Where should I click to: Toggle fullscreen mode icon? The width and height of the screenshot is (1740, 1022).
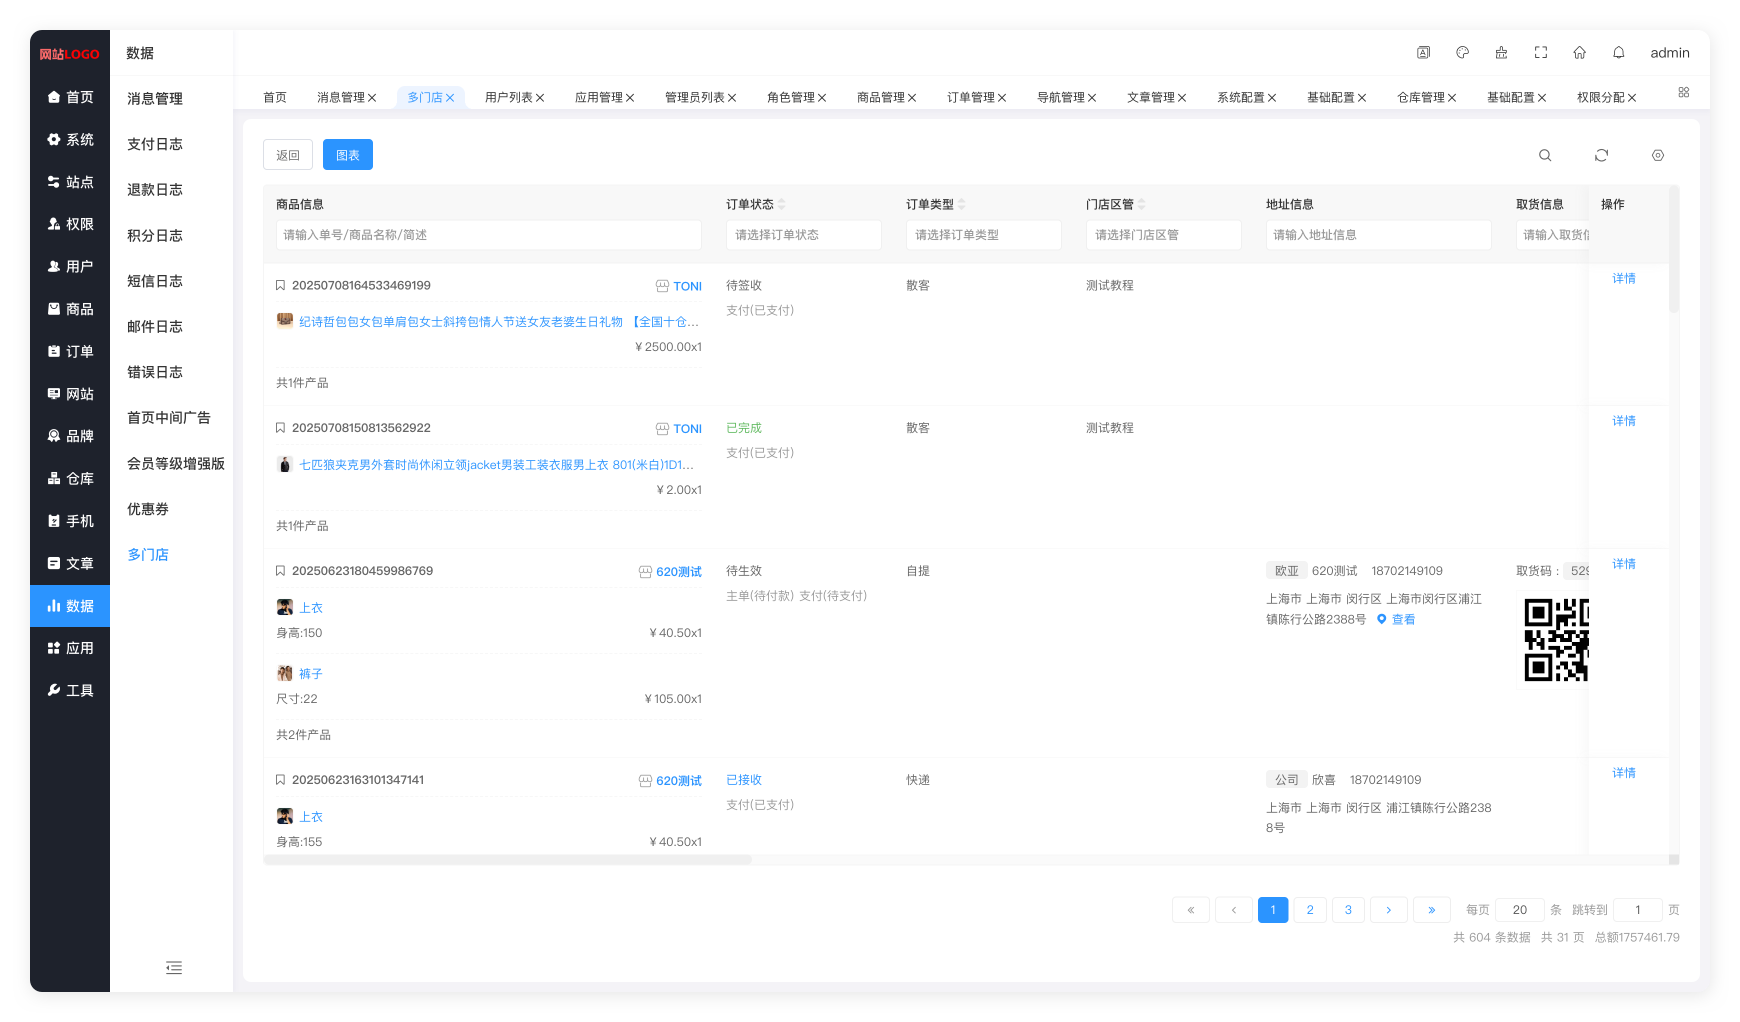pyautogui.click(x=1540, y=53)
